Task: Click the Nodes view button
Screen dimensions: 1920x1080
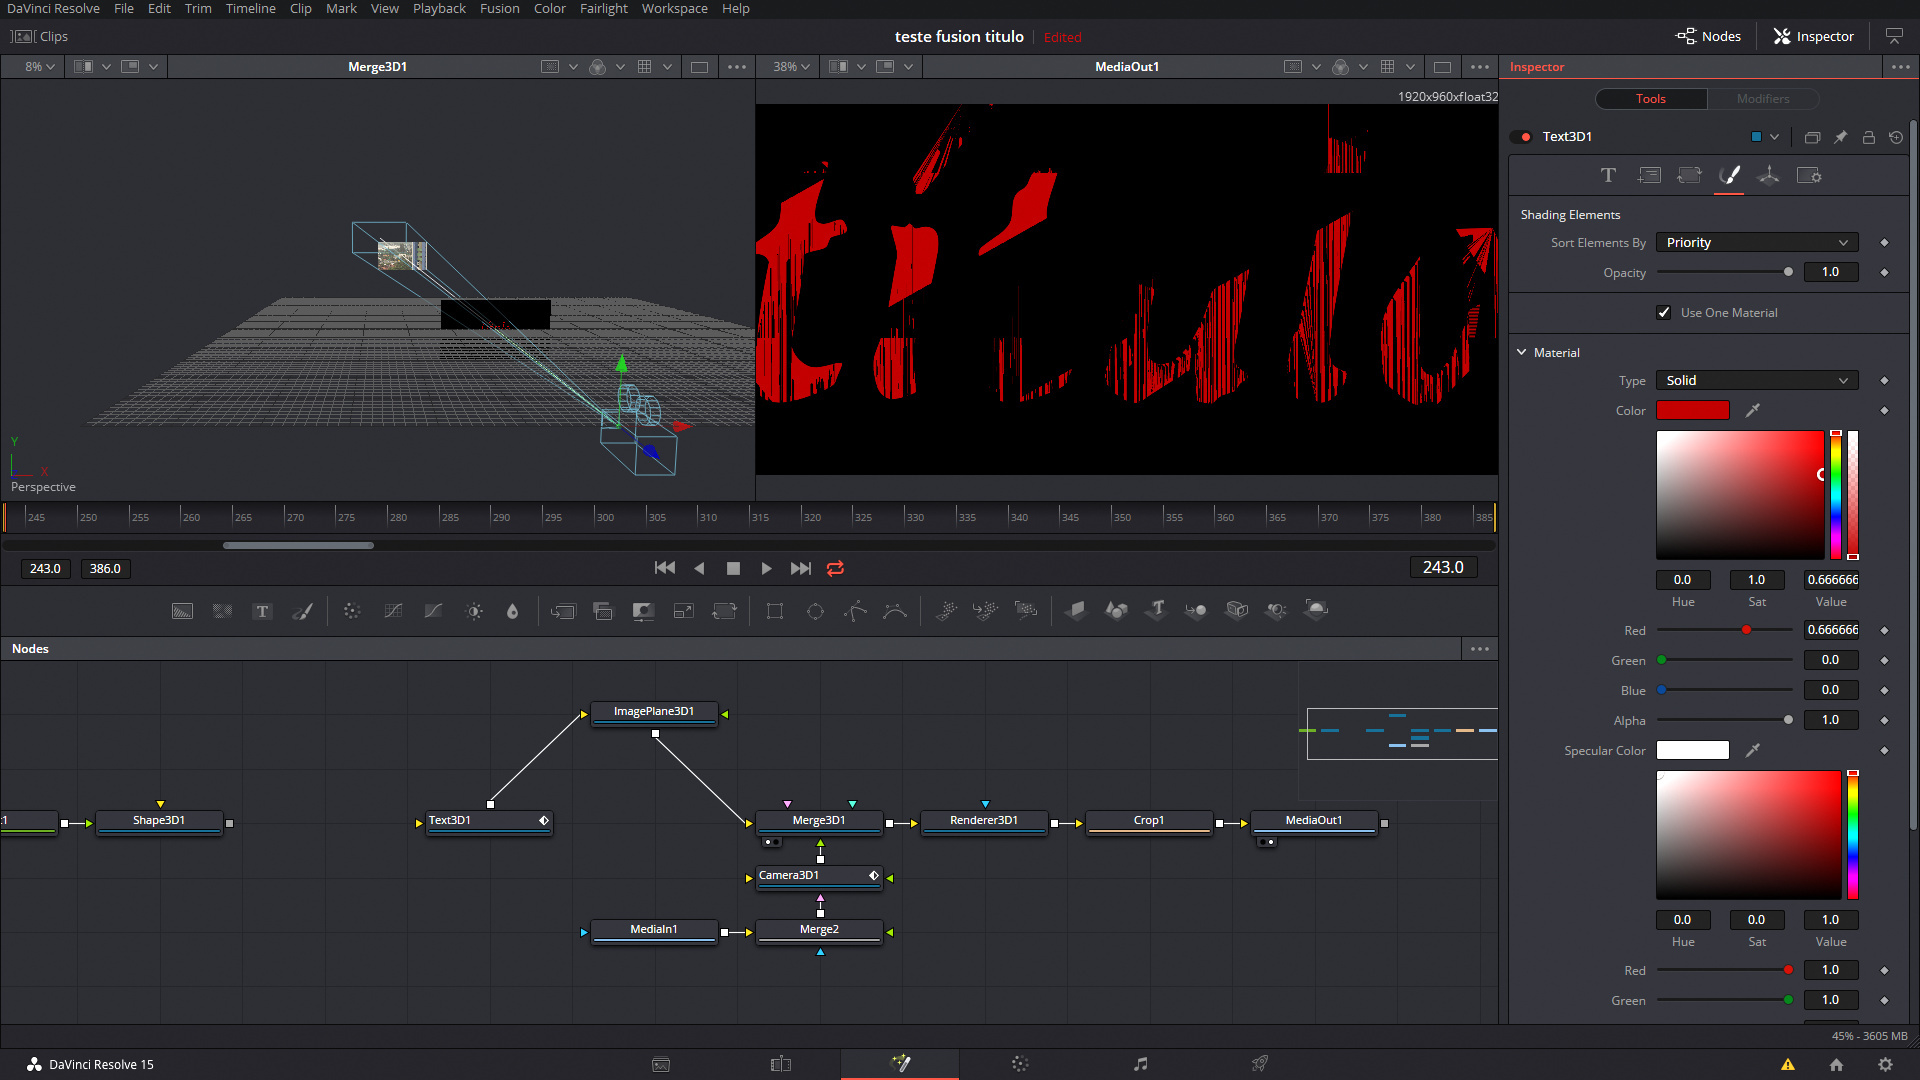Action: pyautogui.click(x=1708, y=36)
